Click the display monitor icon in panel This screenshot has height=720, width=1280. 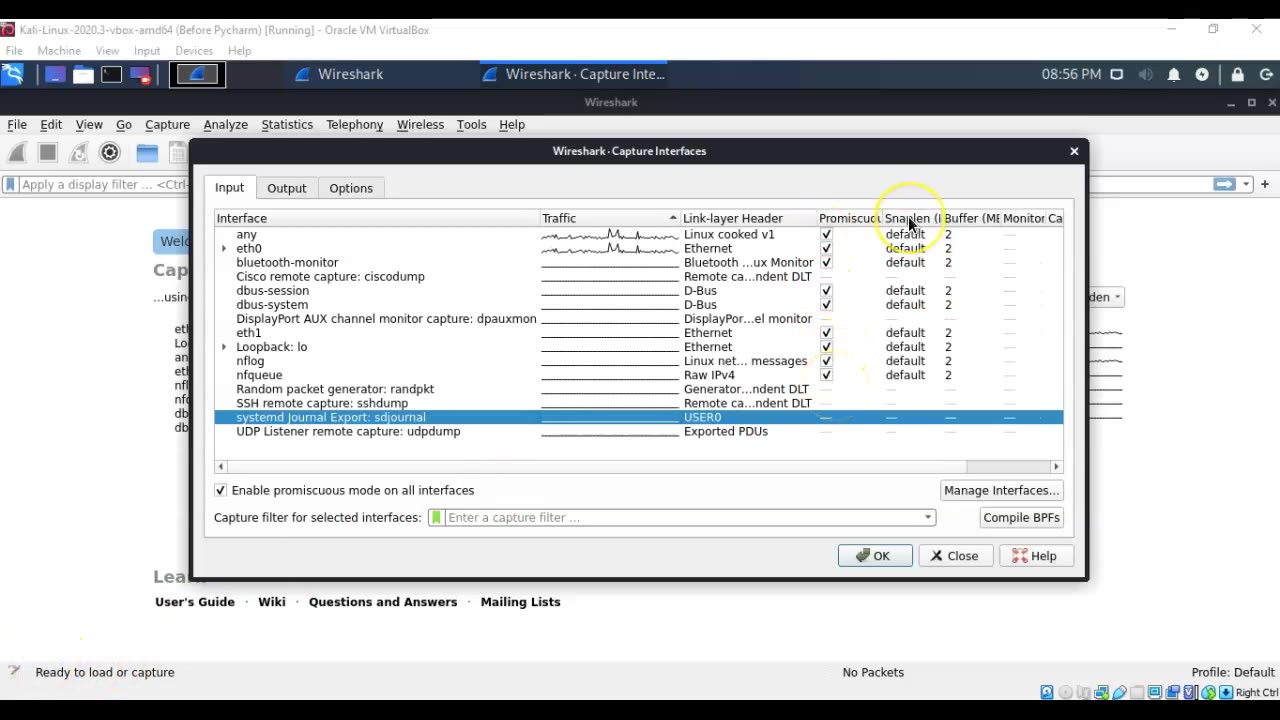[1117, 75]
